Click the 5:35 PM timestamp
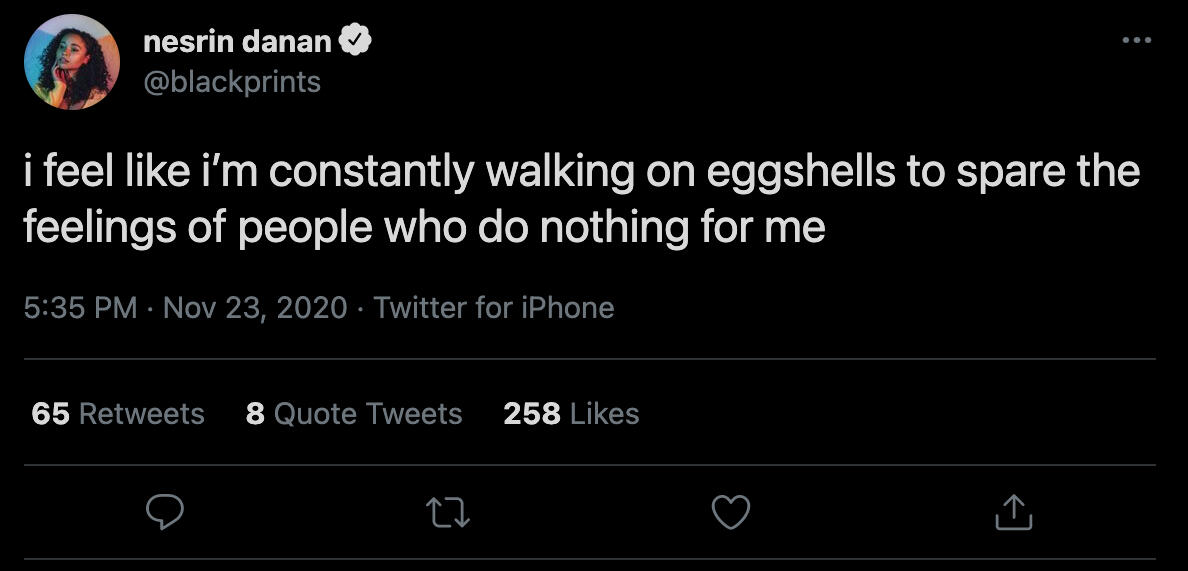This screenshot has height=571, width=1188. [80, 307]
